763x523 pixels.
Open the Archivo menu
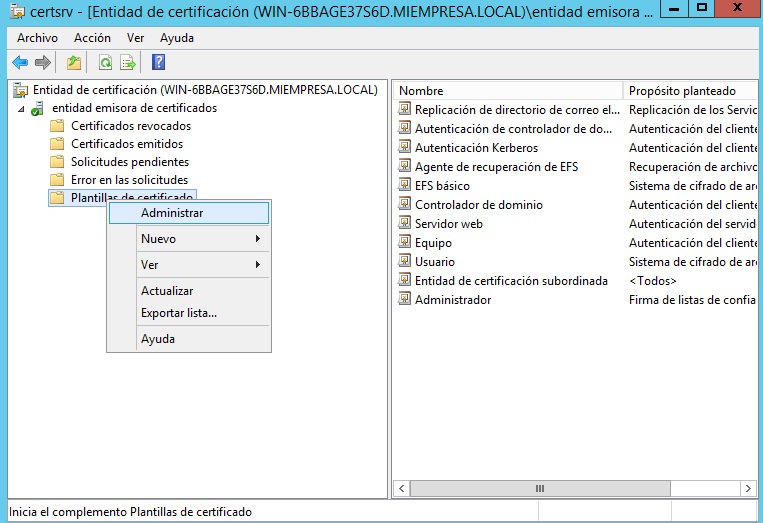point(37,38)
